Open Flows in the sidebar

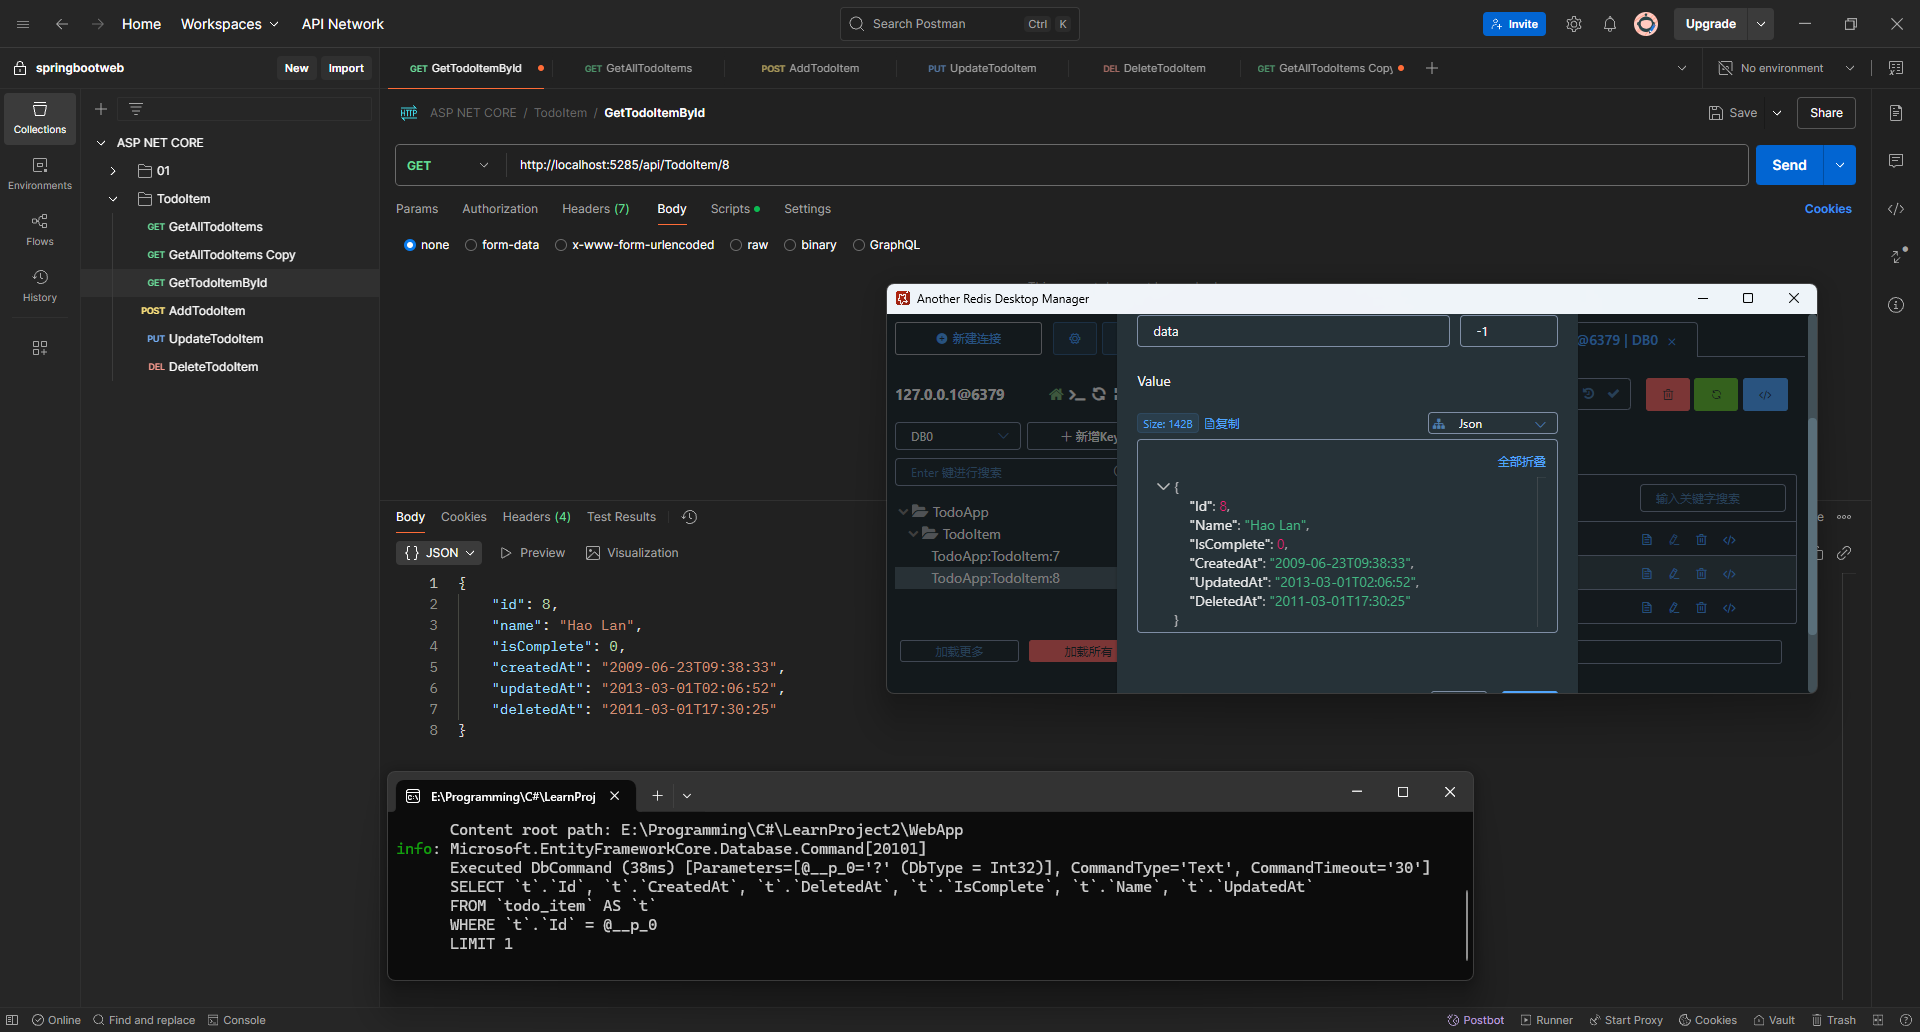pyautogui.click(x=40, y=229)
